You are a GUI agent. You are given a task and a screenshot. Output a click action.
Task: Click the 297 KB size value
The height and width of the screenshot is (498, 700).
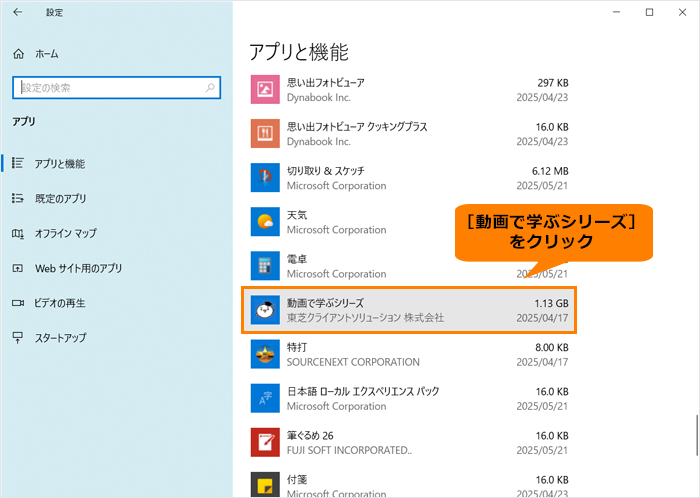pyautogui.click(x=553, y=83)
